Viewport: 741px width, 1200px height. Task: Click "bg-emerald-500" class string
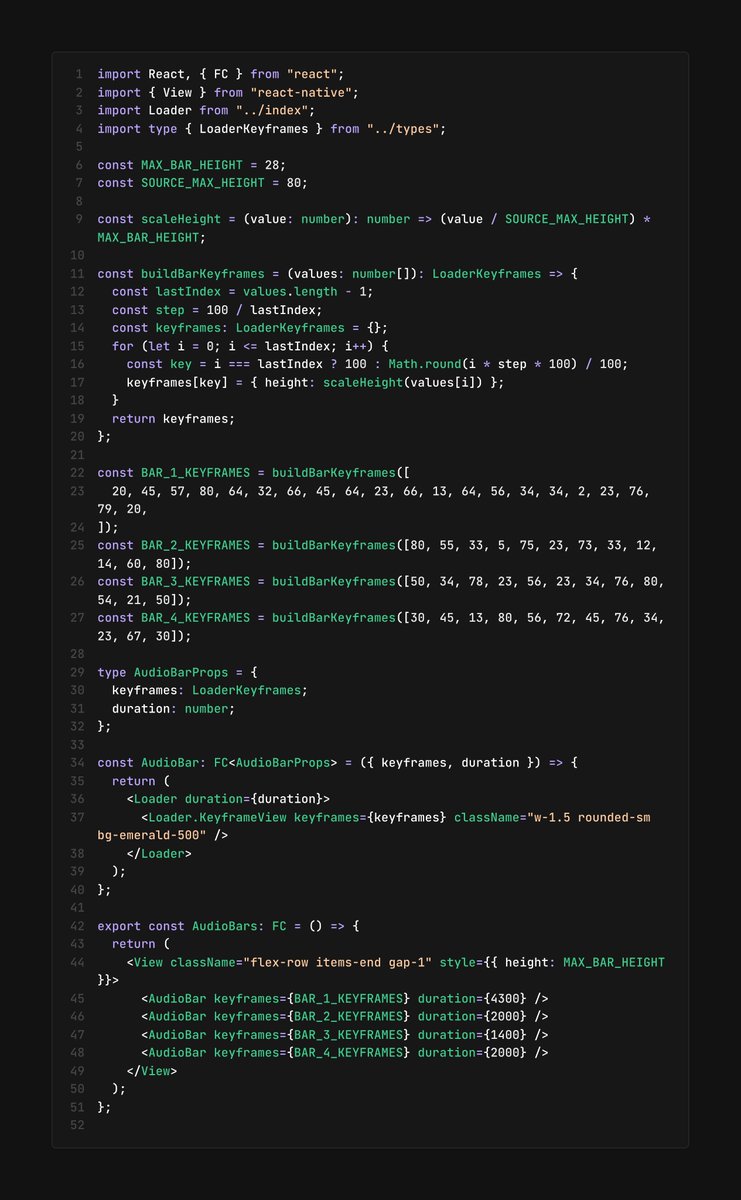coord(149,835)
